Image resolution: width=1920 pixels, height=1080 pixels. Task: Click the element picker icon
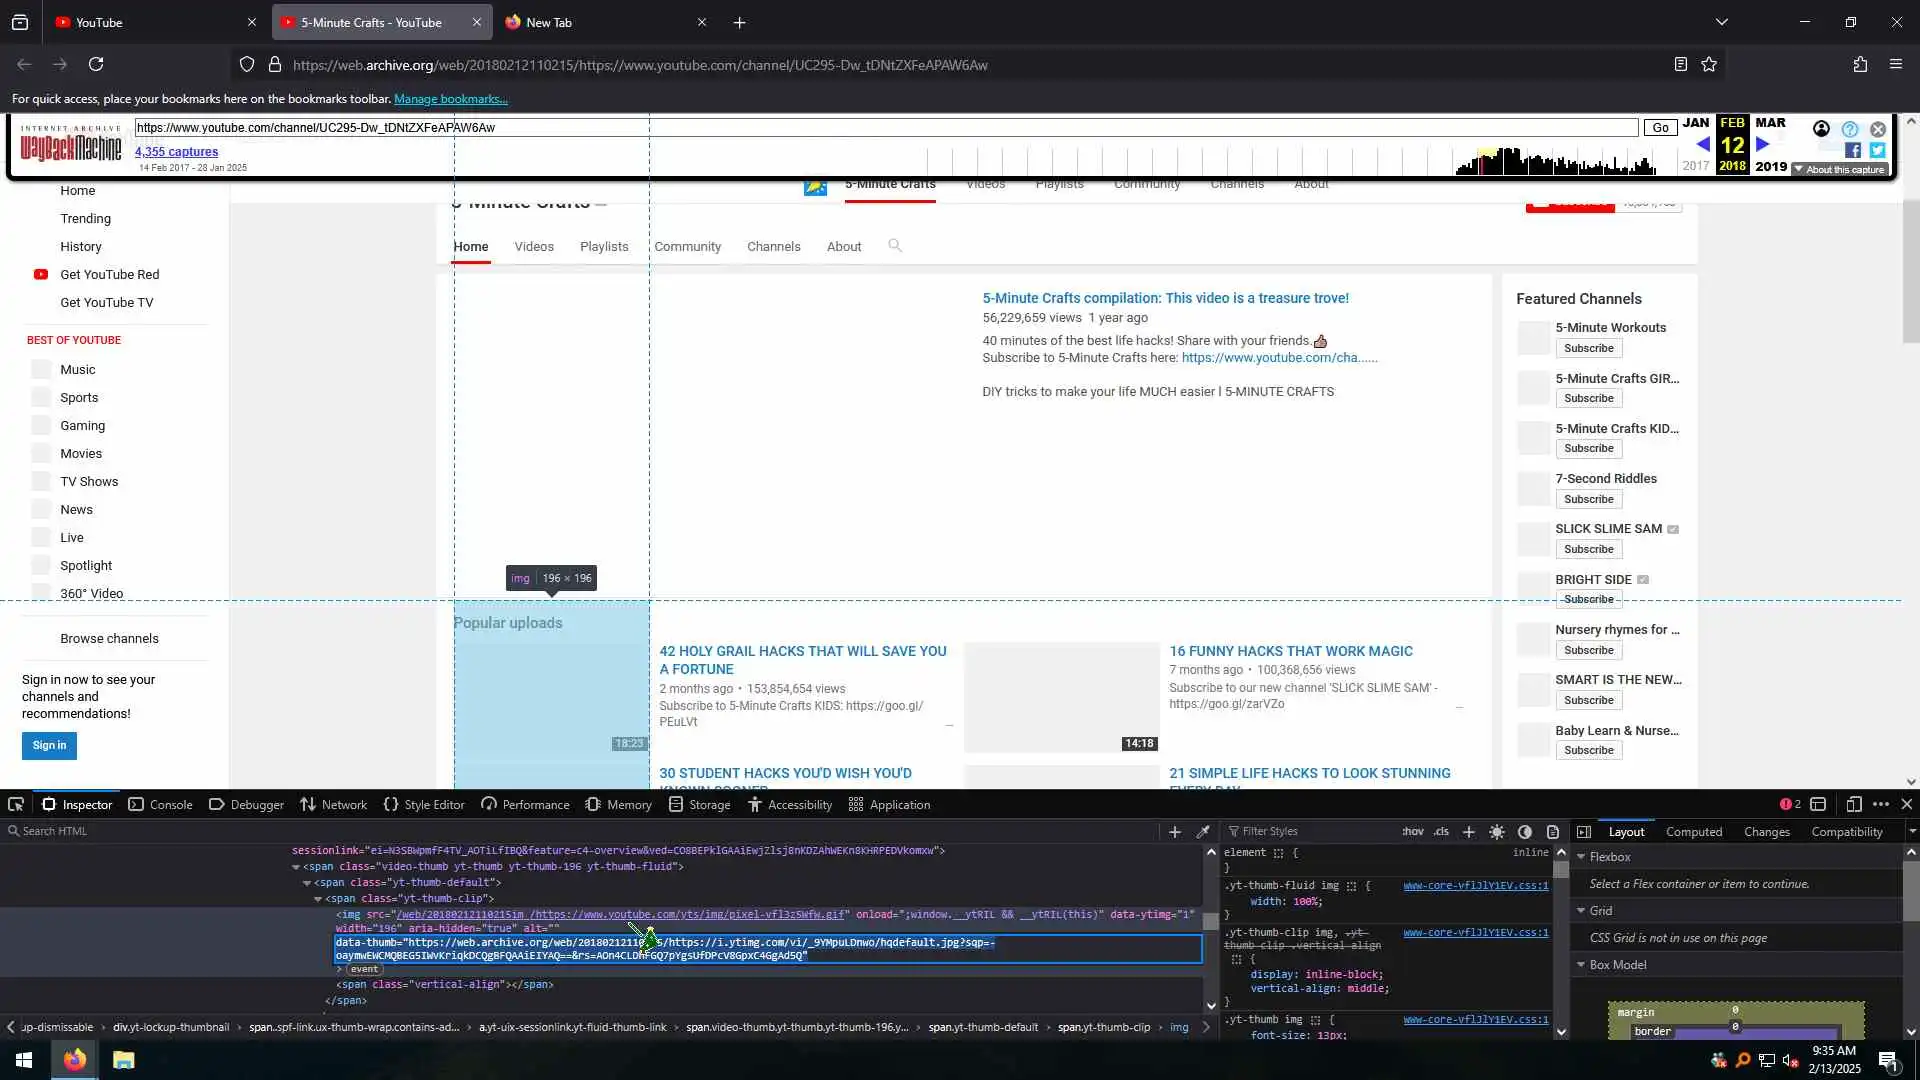coord(16,804)
